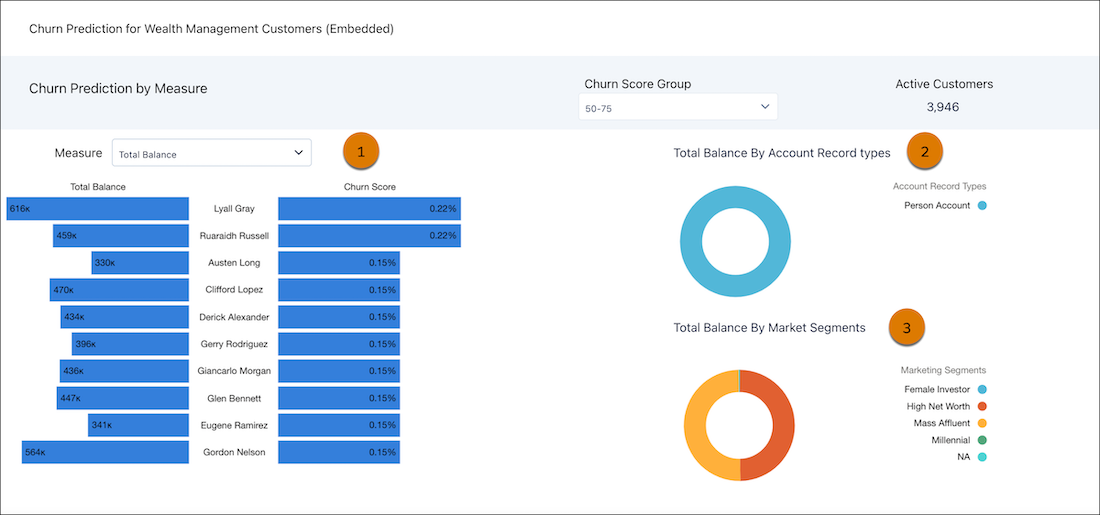The image size is (1100, 515).
Task: Click the Total Balance column header
Action: (x=98, y=187)
